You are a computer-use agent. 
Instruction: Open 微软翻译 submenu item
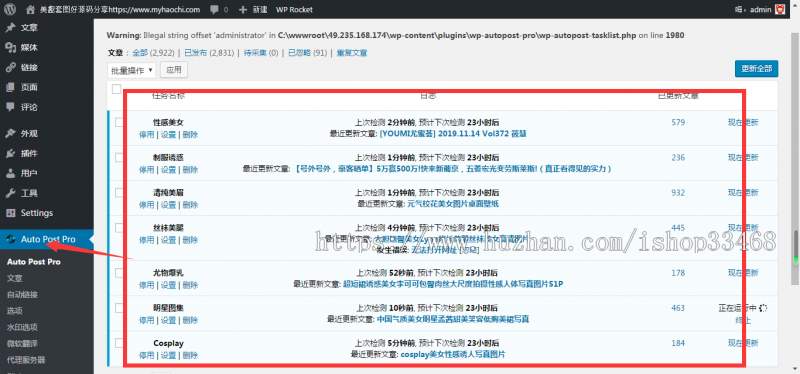click(22, 343)
